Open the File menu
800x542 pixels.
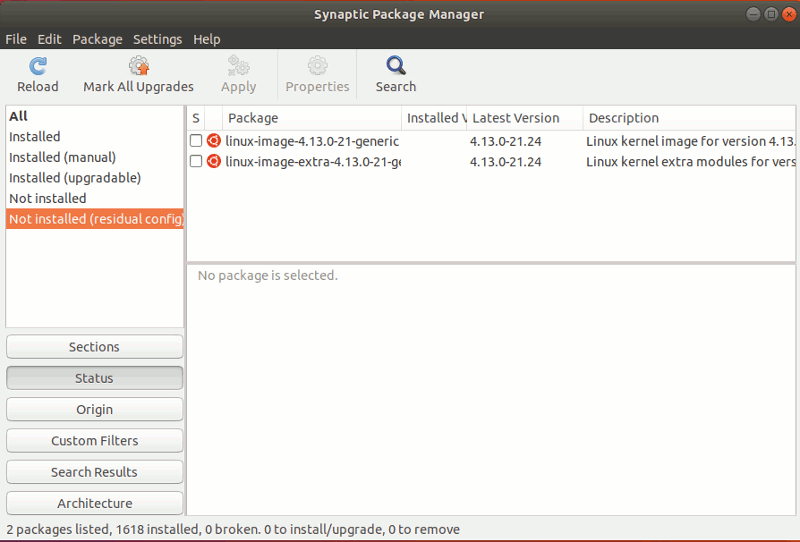coord(16,39)
